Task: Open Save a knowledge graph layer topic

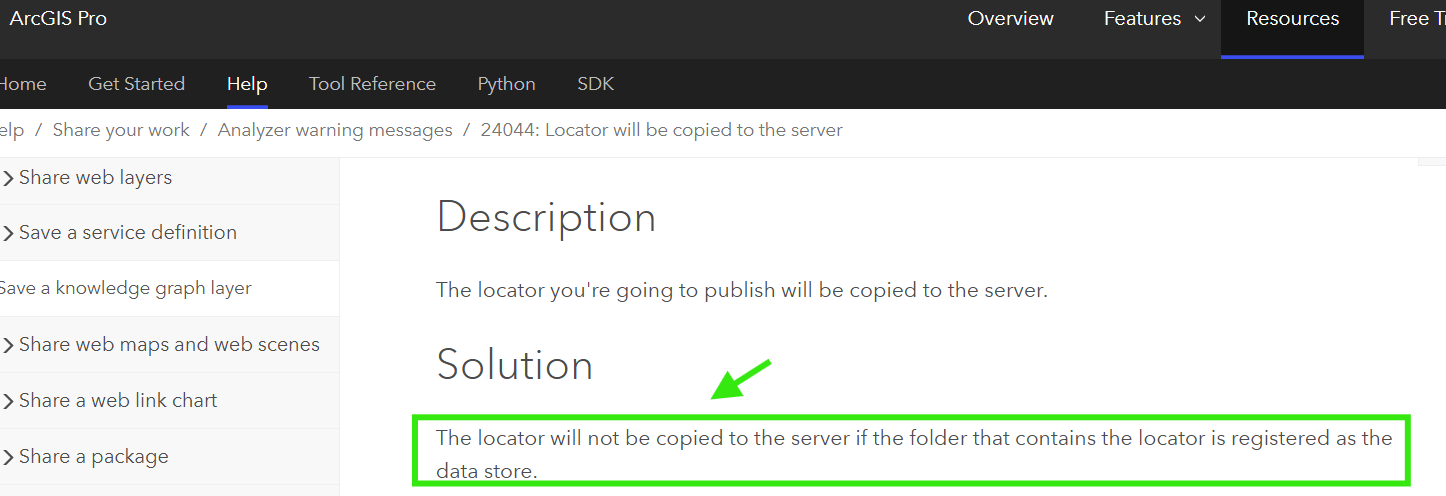Action: [x=125, y=288]
